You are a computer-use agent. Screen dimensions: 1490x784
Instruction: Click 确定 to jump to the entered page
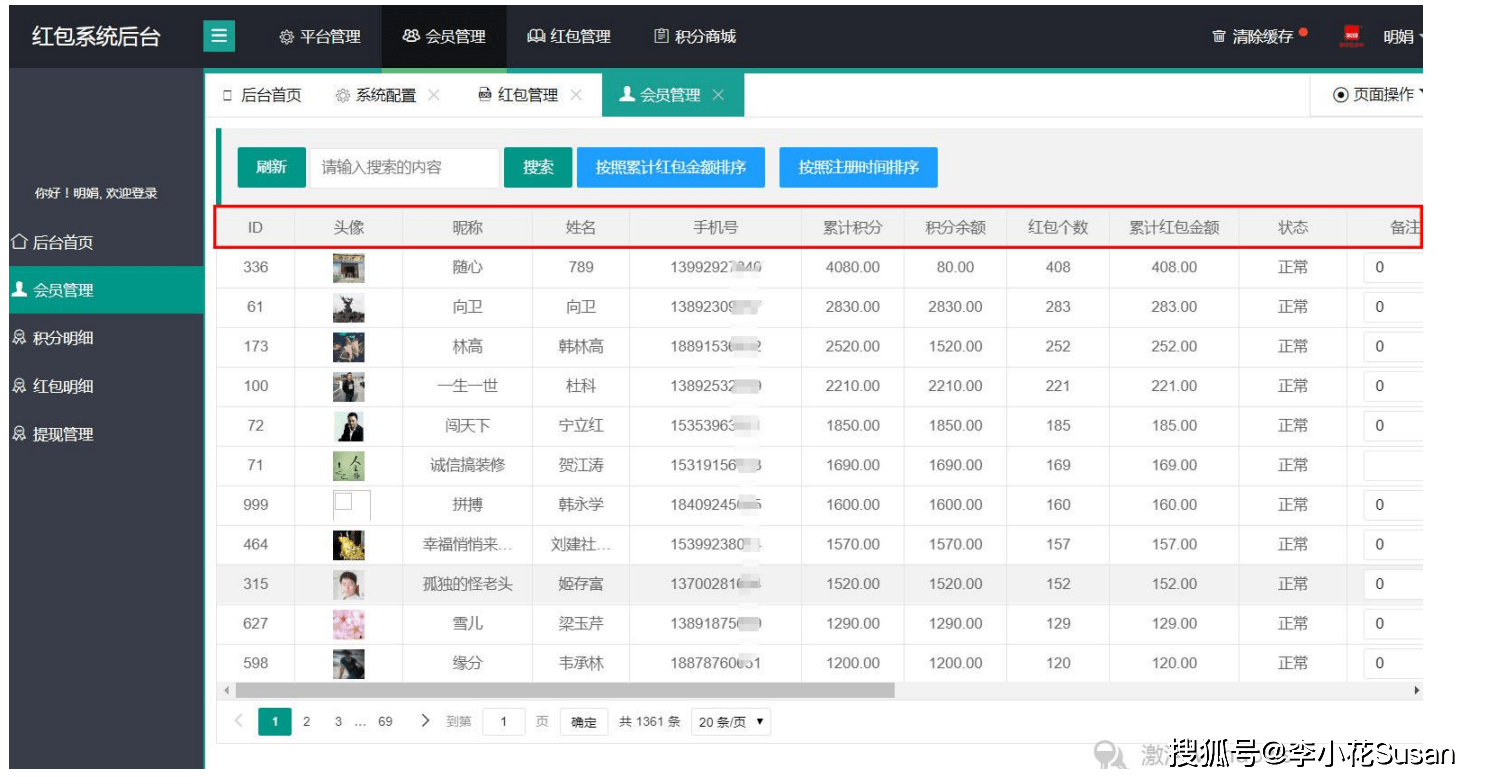point(582,721)
